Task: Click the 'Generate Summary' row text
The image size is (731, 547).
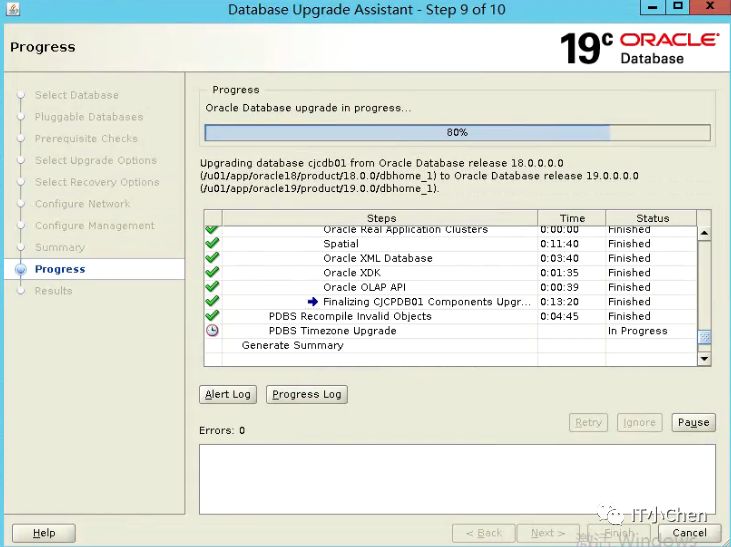Action: click(x=292, y=345)
